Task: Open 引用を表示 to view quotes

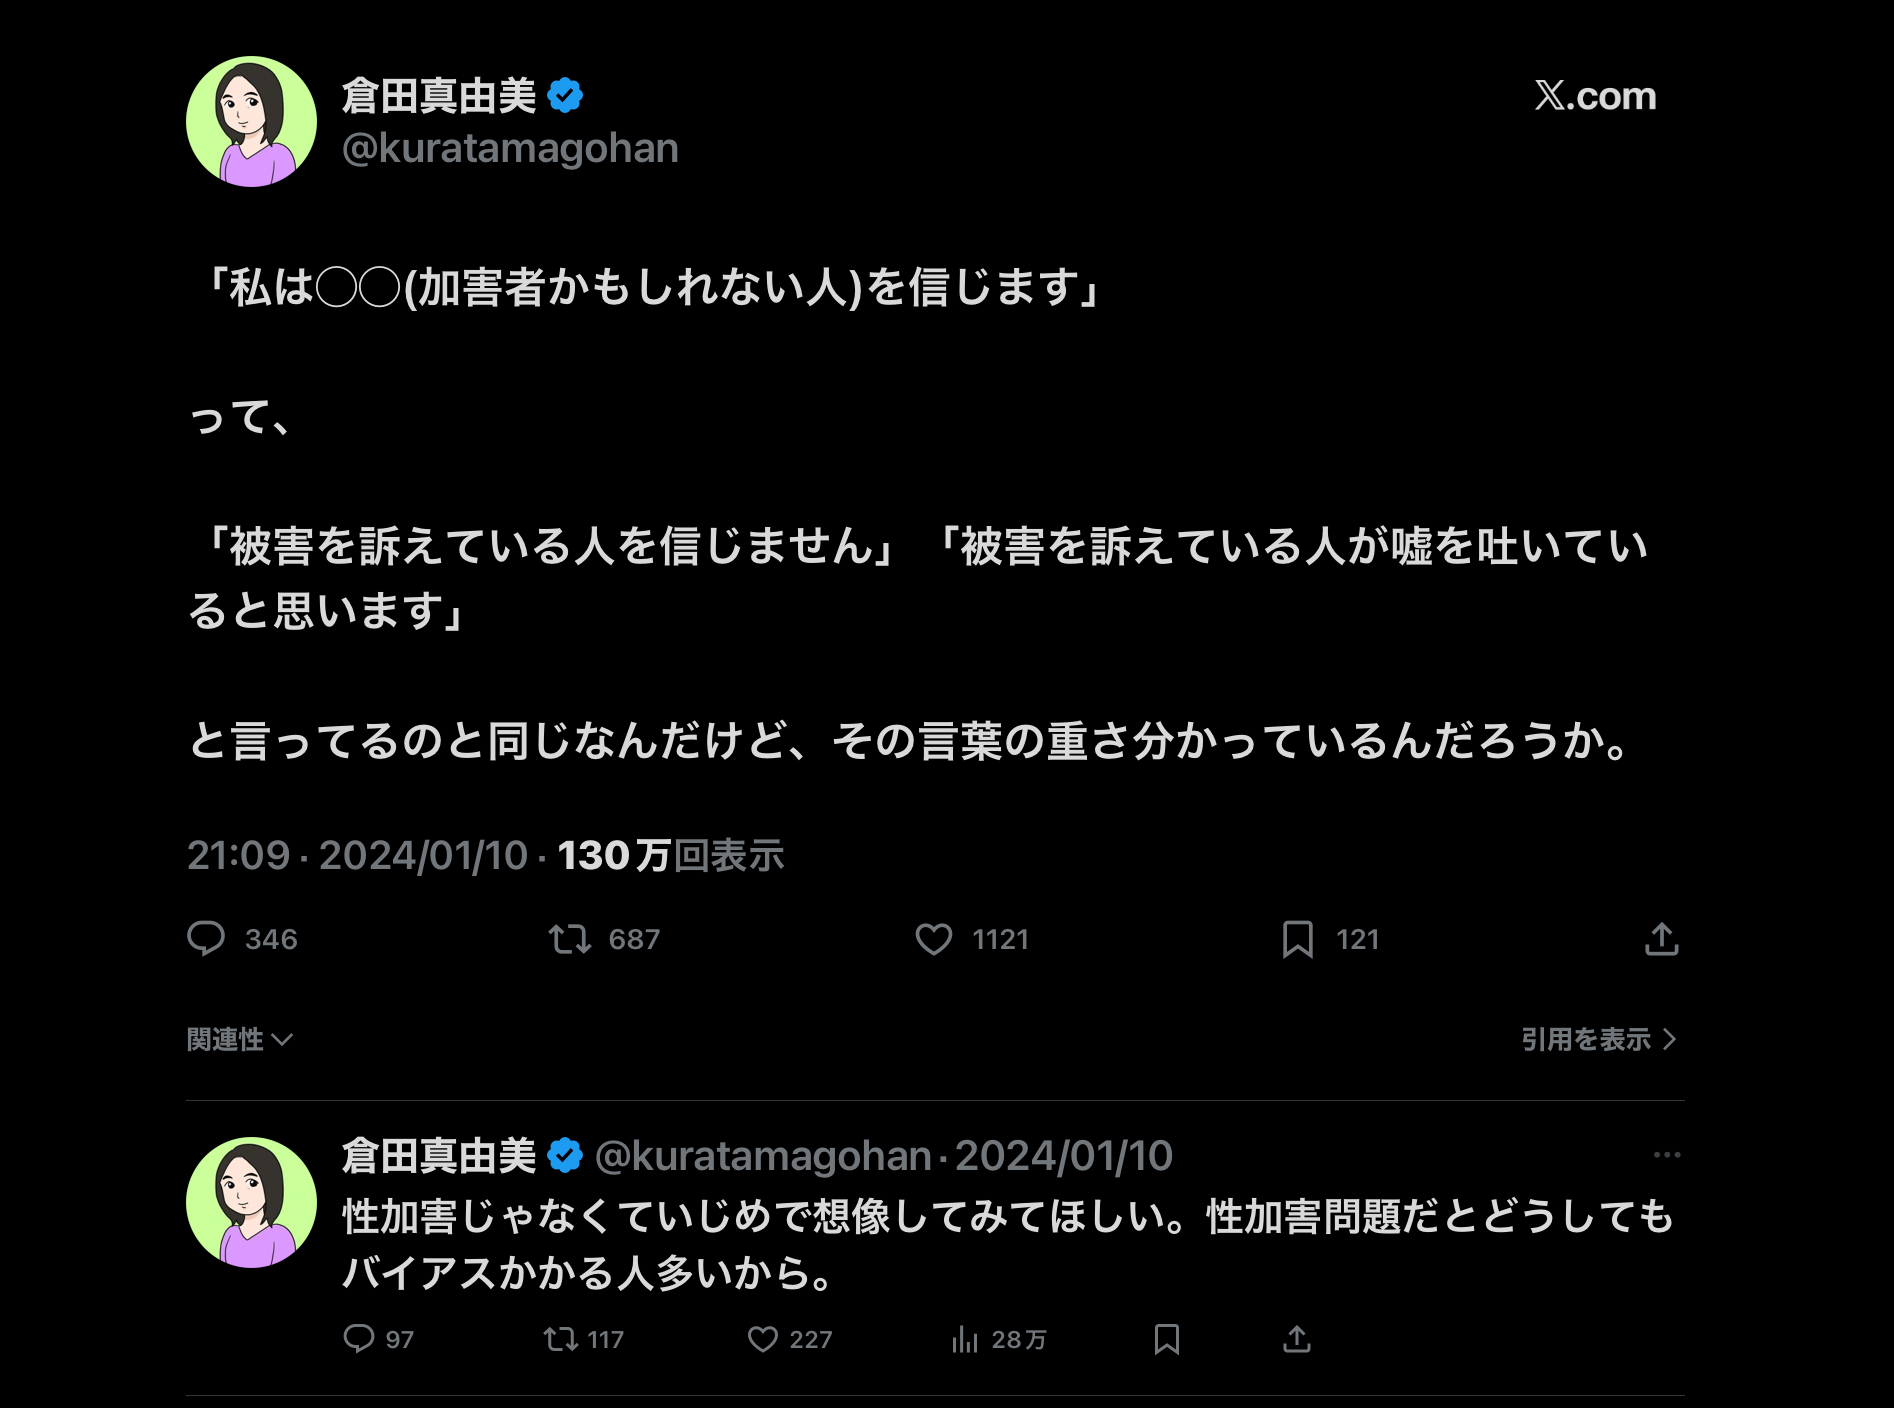Action: click(x=1597, y=1039)
